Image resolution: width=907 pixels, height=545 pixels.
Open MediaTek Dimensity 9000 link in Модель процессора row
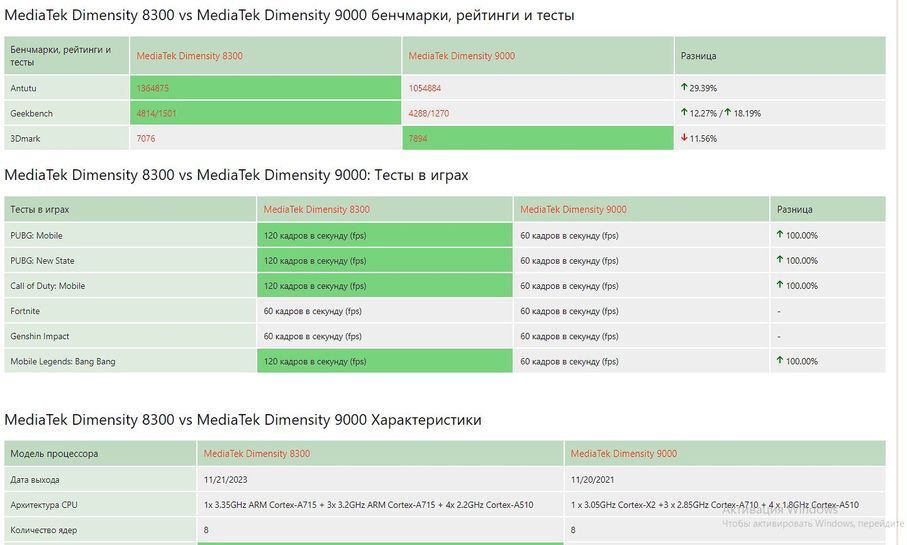[624, 454]
